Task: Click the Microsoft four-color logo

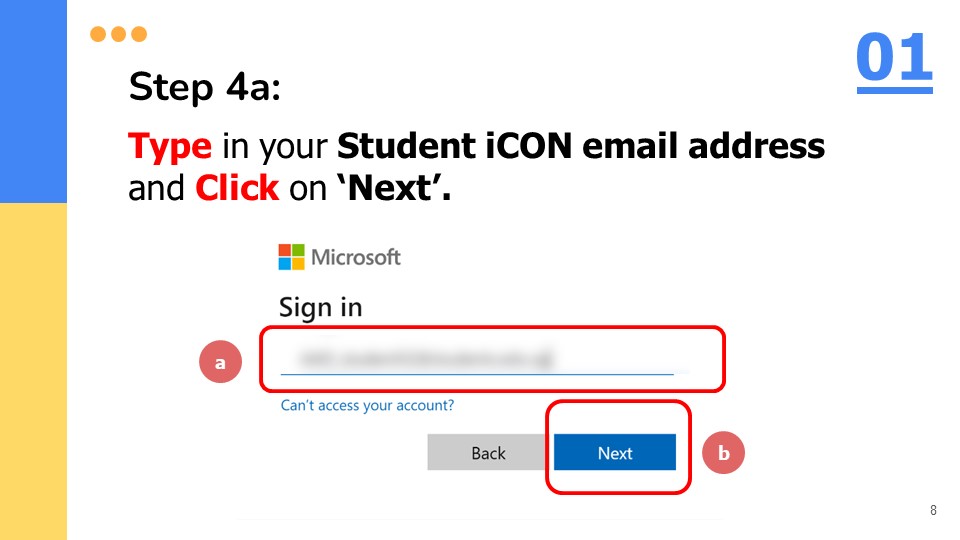Action: tap(291, 257)
